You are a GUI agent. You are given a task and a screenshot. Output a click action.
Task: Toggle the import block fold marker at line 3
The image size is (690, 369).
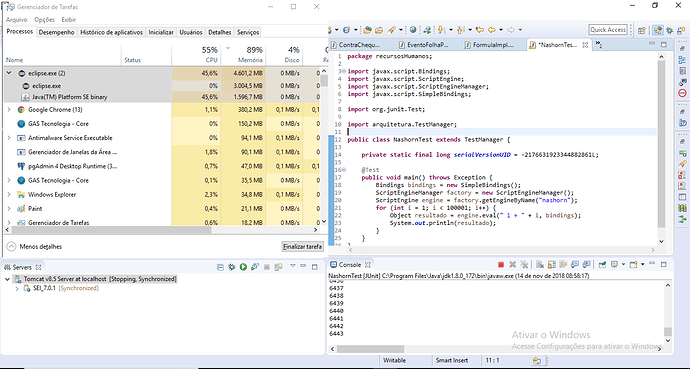(x=343, y=71)
